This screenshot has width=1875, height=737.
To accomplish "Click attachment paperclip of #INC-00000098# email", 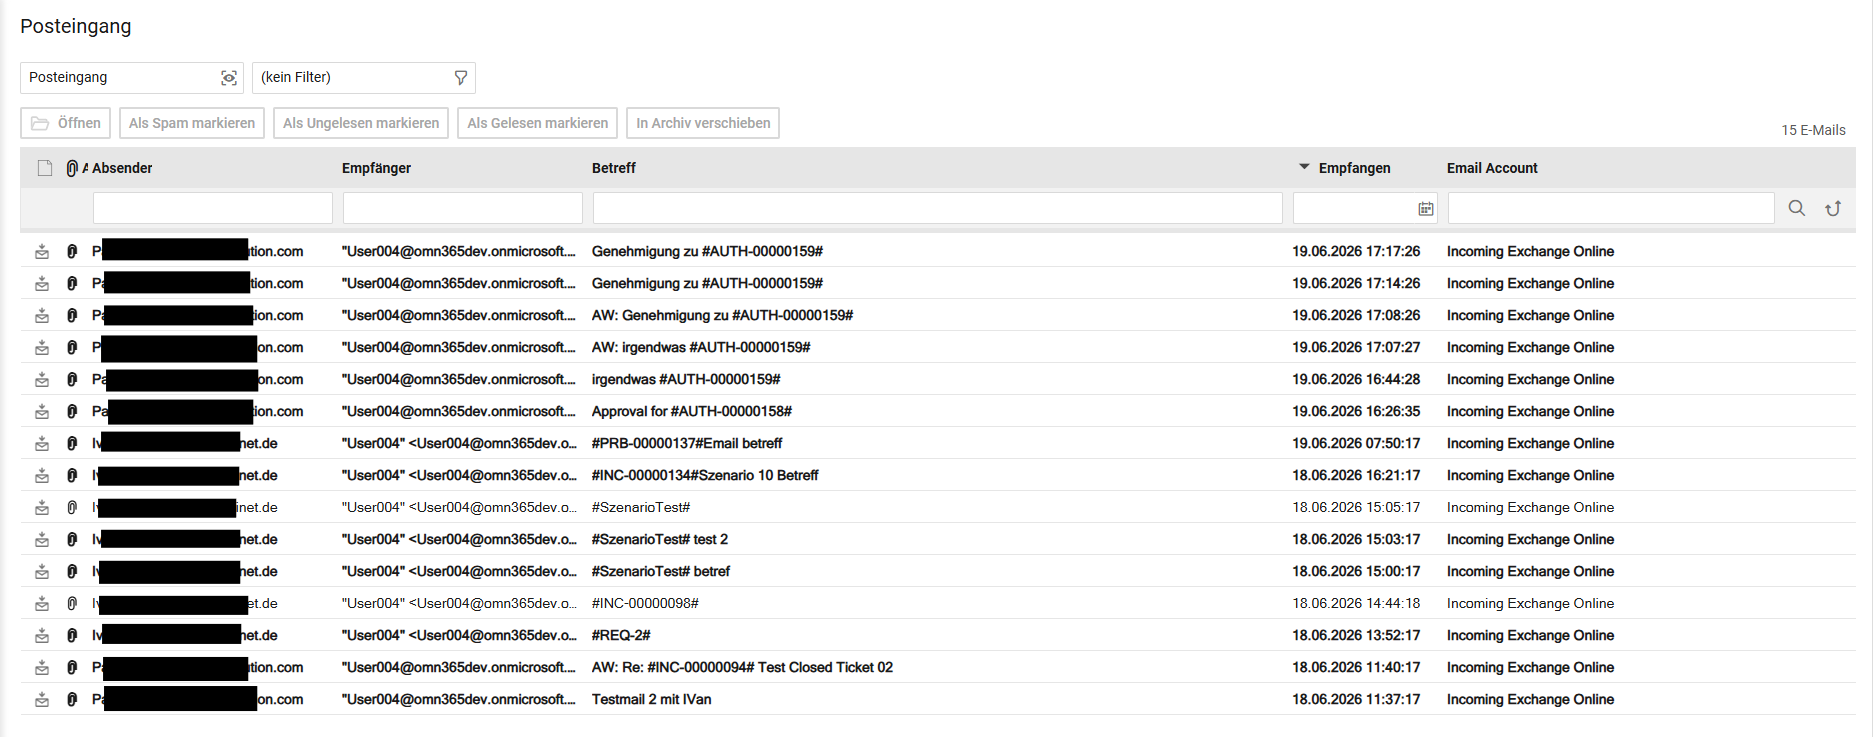I will [x=72, y=603].
